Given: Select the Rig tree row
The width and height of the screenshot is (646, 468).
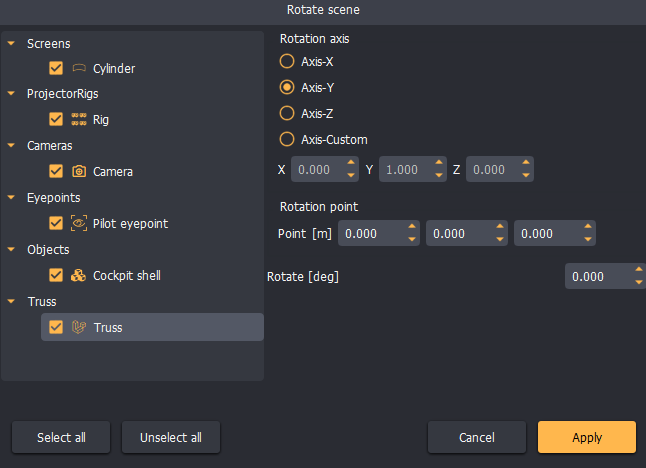Looking at the screenshot, I should coord(152,119).
